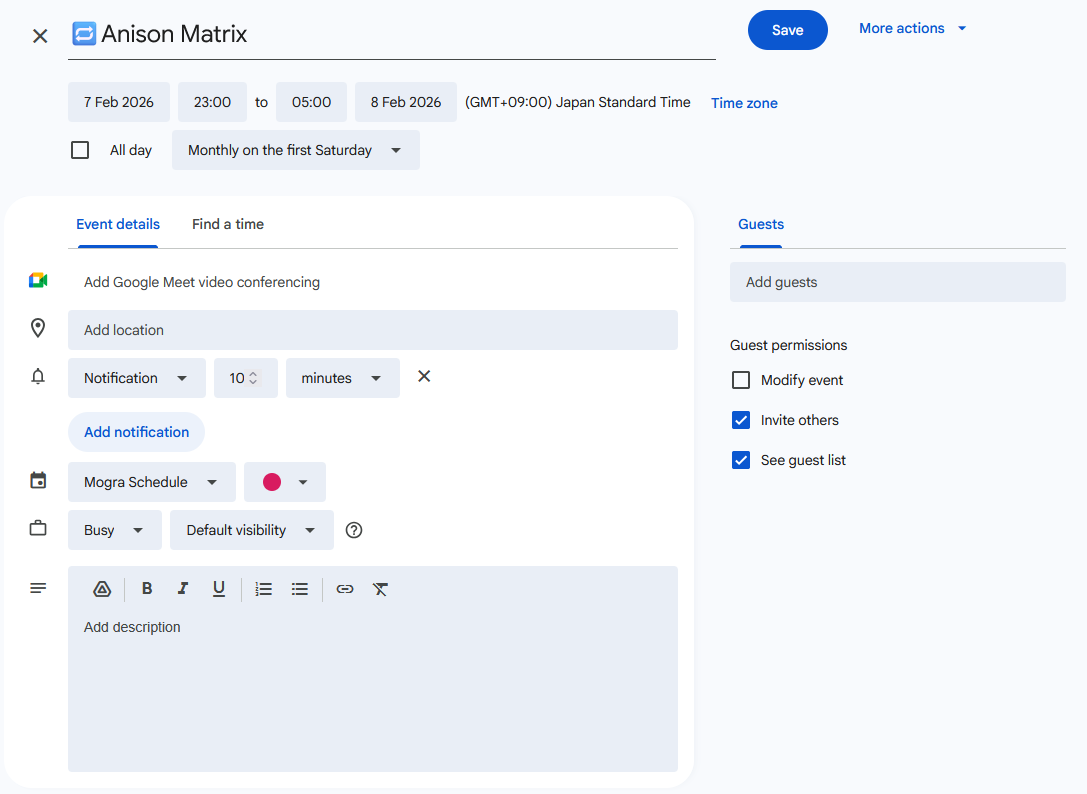Click the Google Meet camera icon
This screenshot has width=1087, height=794.
click(x=38, y=281)
